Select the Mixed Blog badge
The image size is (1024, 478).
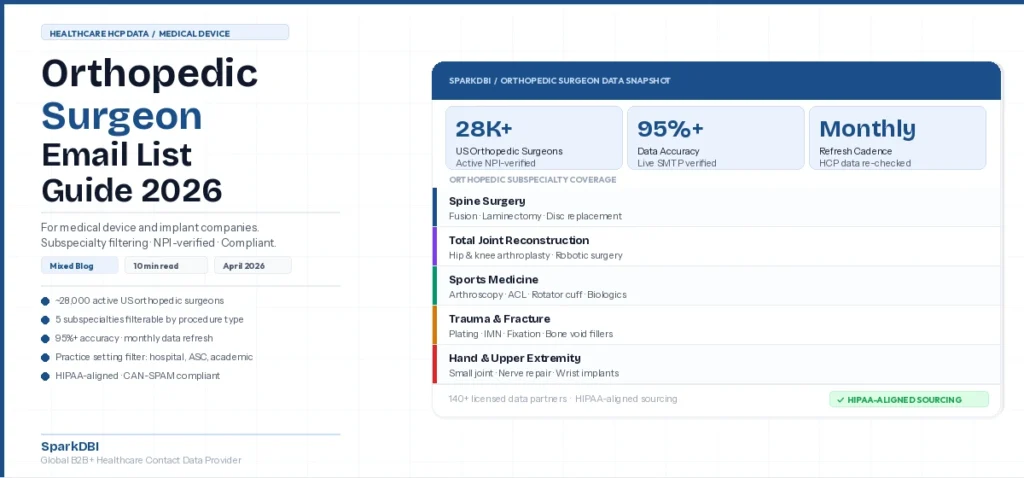click(x=78, y=266)
